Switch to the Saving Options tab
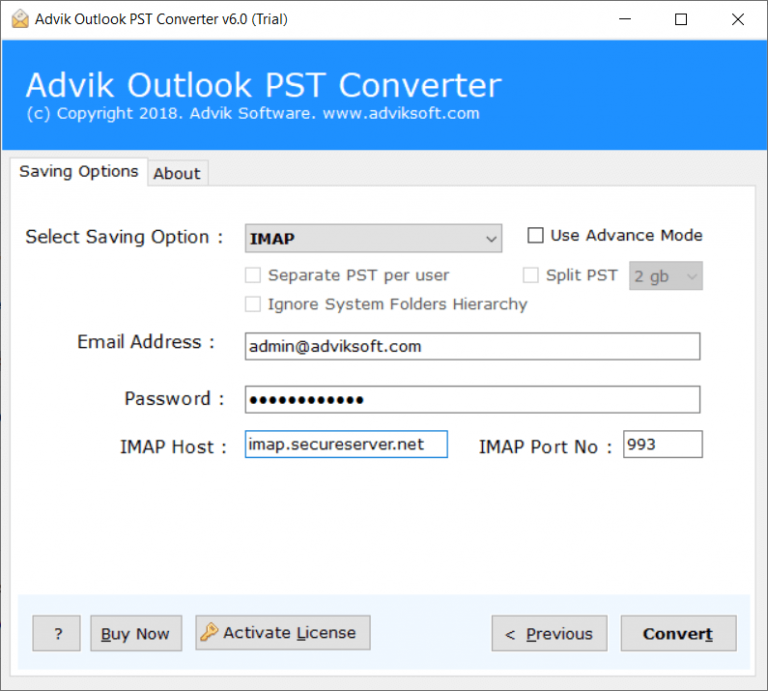Viewport: 768px width, 691px height. click(x=78, y=171)
